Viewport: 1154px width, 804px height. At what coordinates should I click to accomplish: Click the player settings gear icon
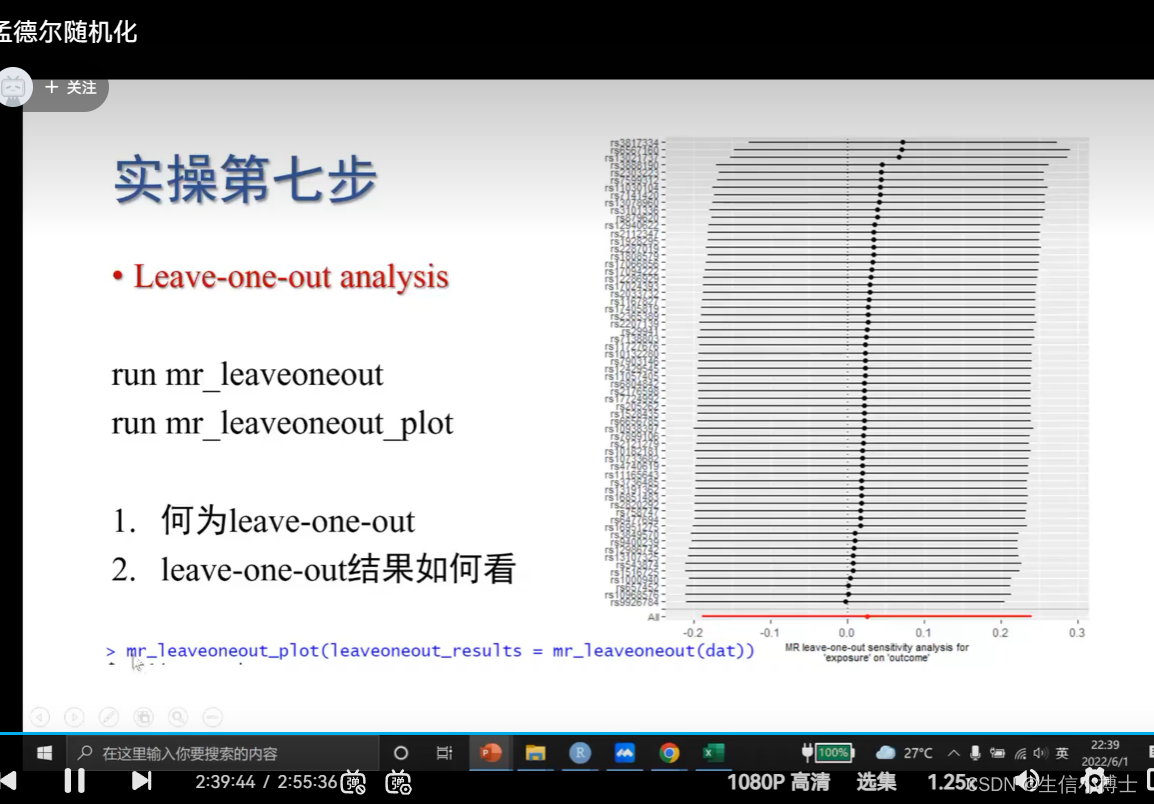pyautogui.click(x=1094, y=781)
